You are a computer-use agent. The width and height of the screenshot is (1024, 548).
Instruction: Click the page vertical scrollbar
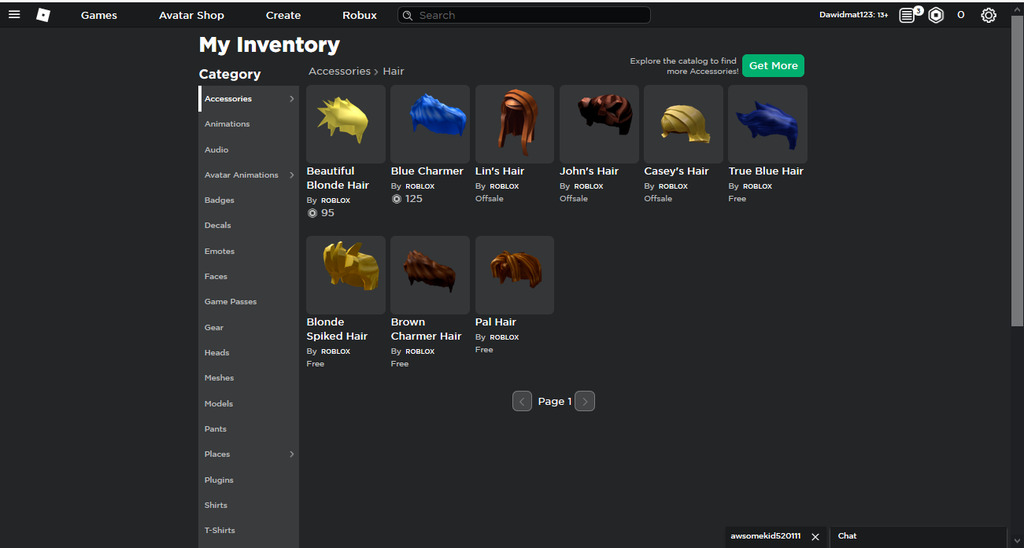1017,170
